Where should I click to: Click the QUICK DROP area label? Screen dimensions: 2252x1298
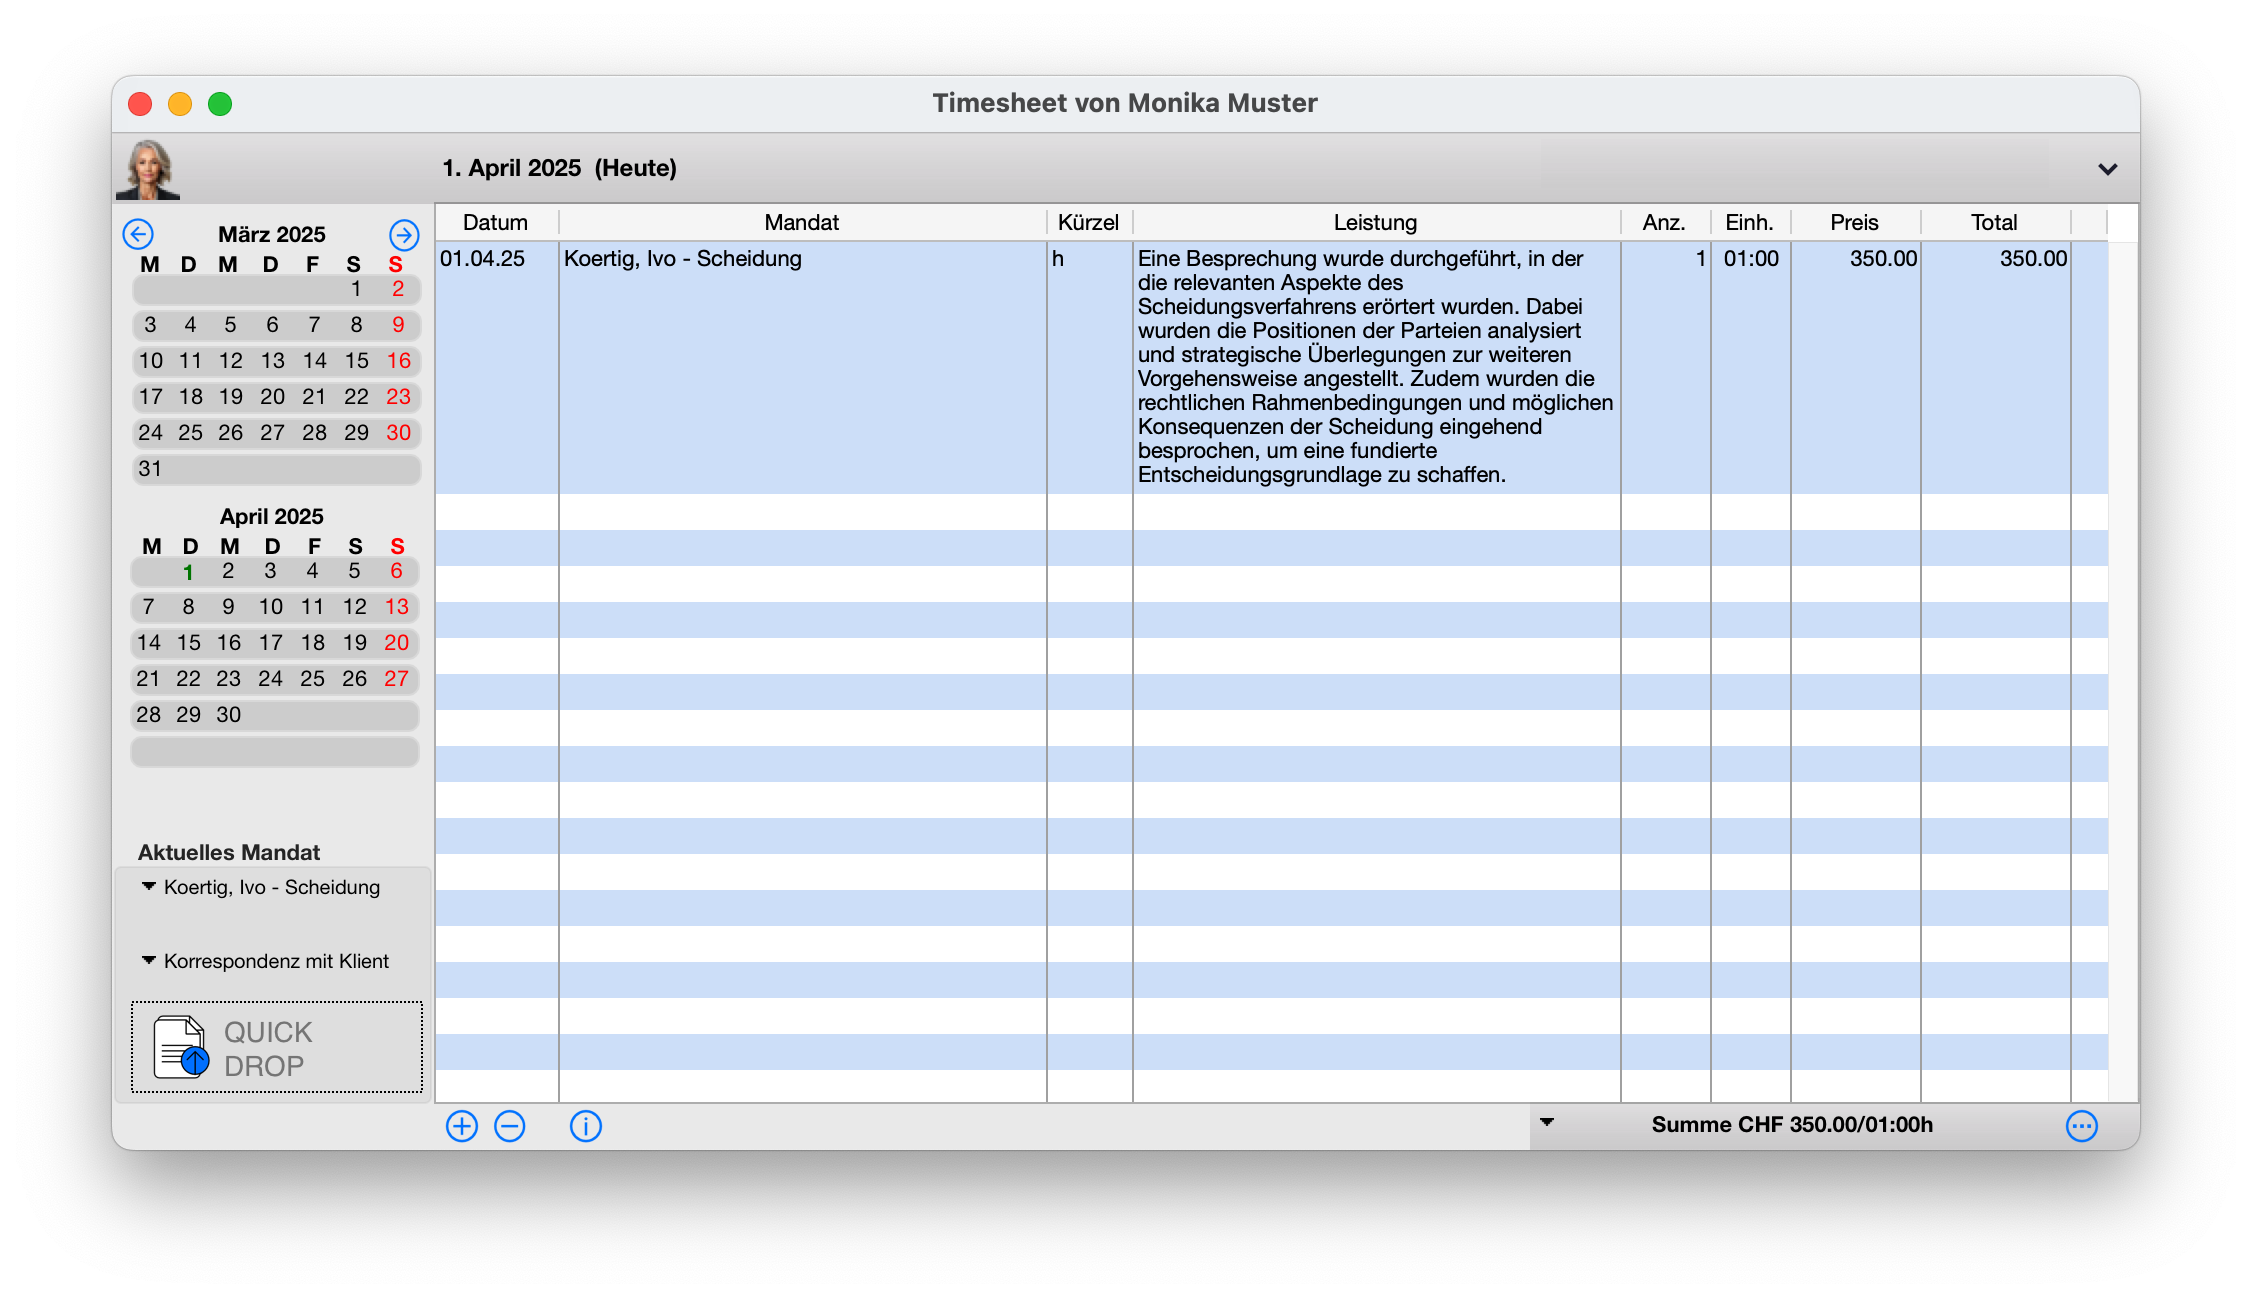tap(268, 1049)
